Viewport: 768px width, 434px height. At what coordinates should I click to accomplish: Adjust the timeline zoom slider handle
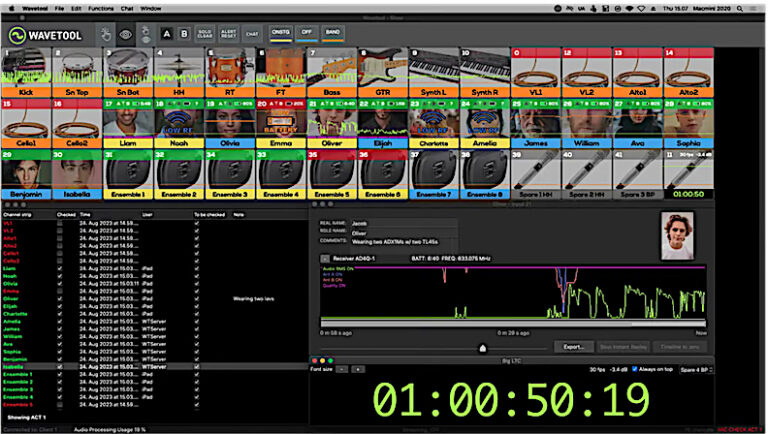click(x=482, y=348)
